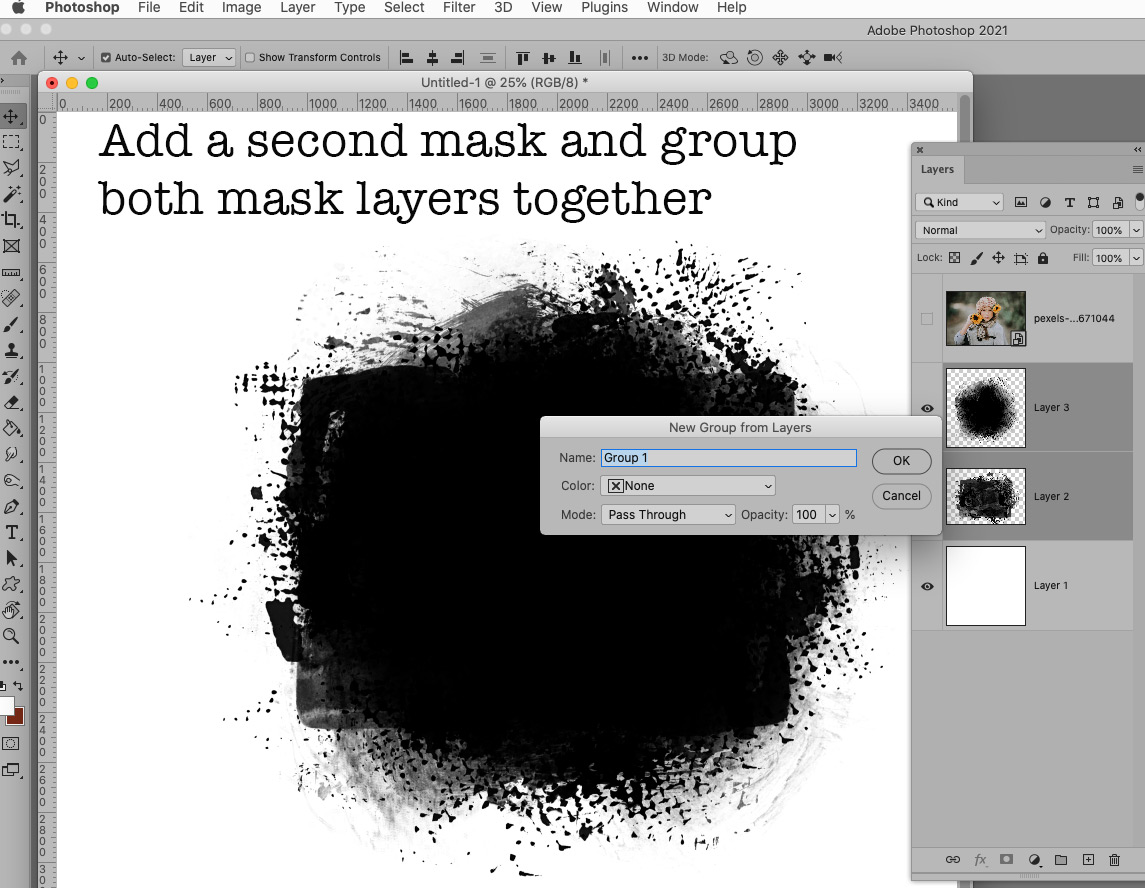Select the Magic Wand tool
Screen dimensions: 1145x888
click(x=12, y=194)
